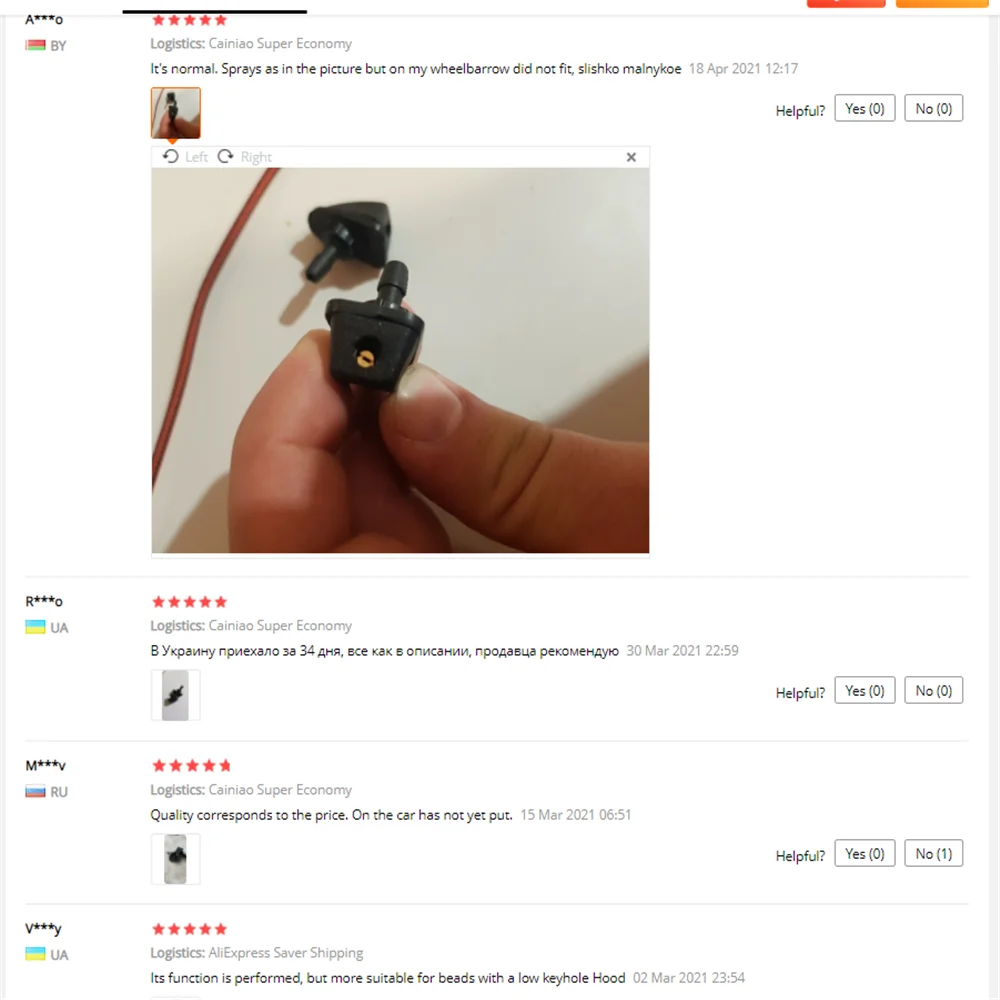This screenshot has height=1000, width=1000.
Task: Click the orange button at top right
Action: tap(942, 3)
